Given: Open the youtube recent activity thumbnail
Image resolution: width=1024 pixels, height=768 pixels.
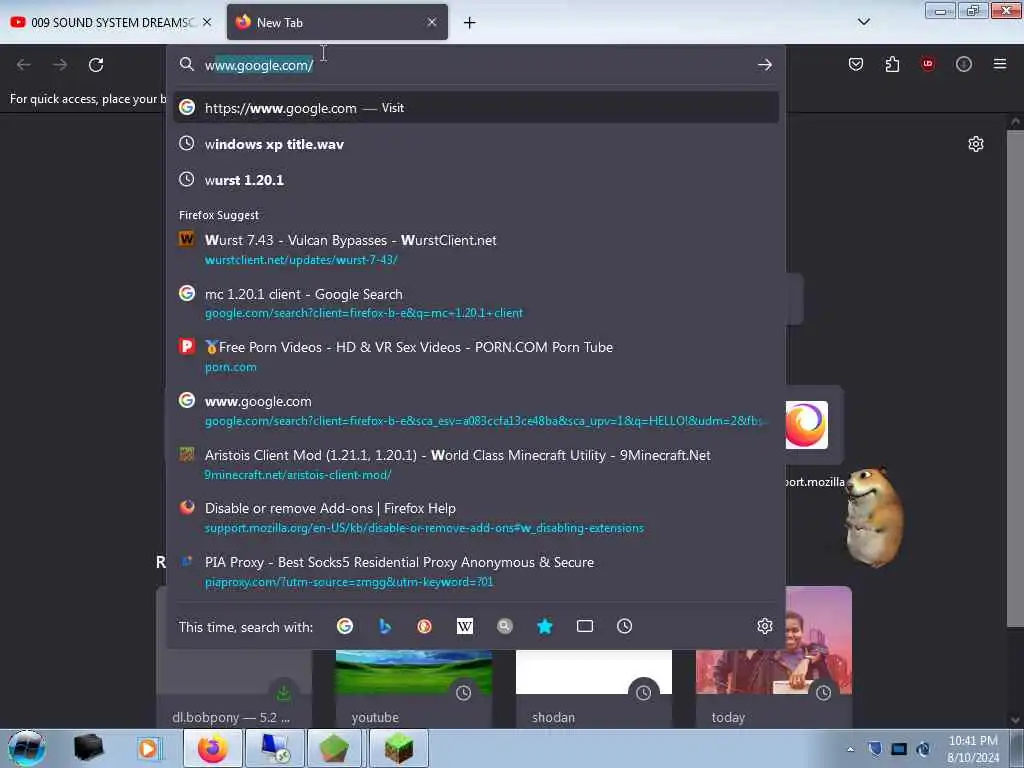Looking at the screenshot, I should pos(413,688).
